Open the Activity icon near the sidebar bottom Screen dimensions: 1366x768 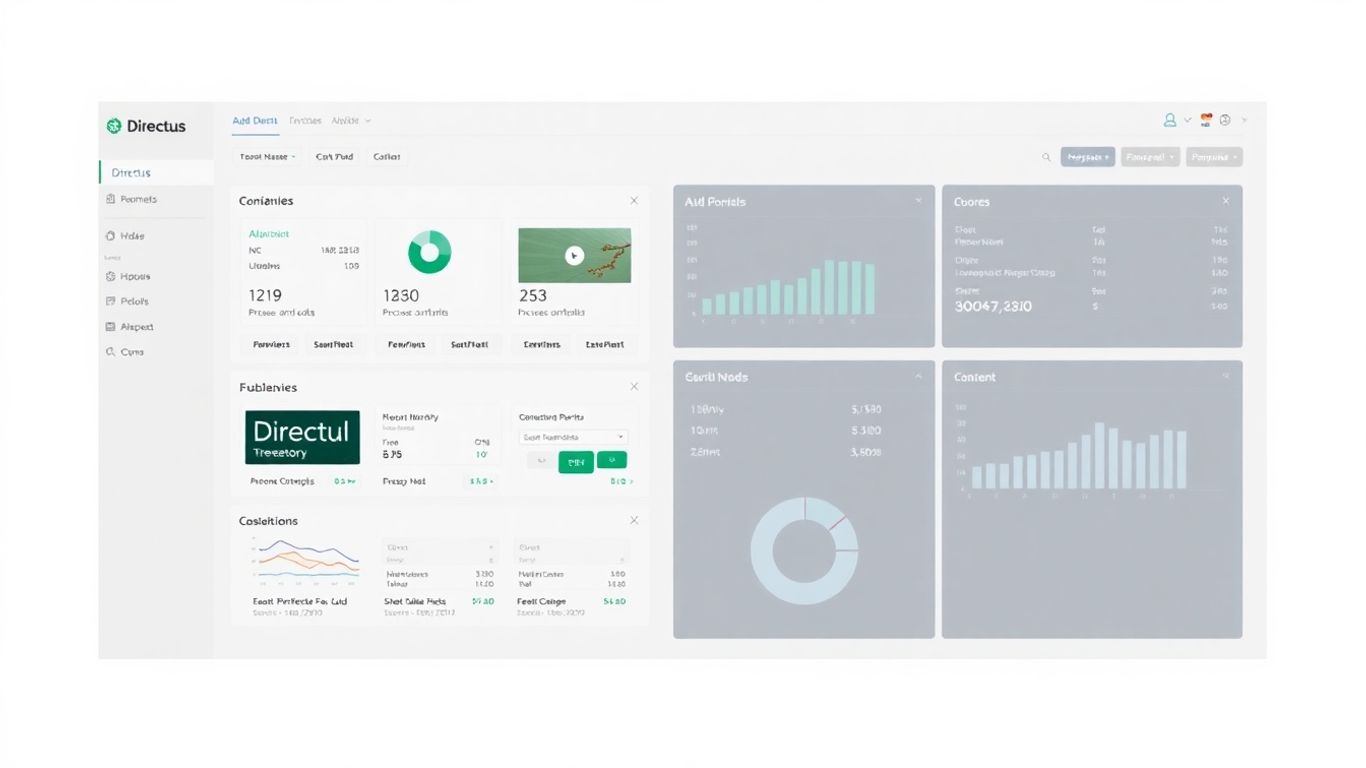[111, 326]
